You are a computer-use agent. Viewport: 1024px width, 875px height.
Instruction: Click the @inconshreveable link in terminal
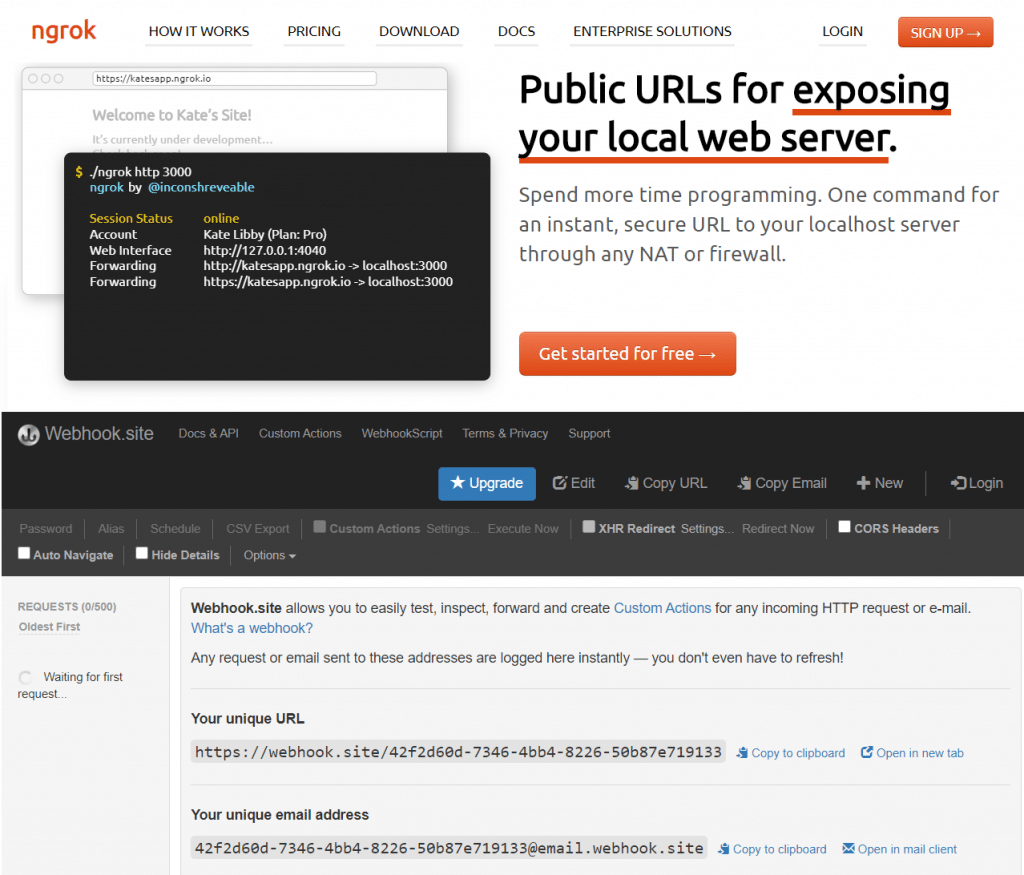(x=201, y=187)
